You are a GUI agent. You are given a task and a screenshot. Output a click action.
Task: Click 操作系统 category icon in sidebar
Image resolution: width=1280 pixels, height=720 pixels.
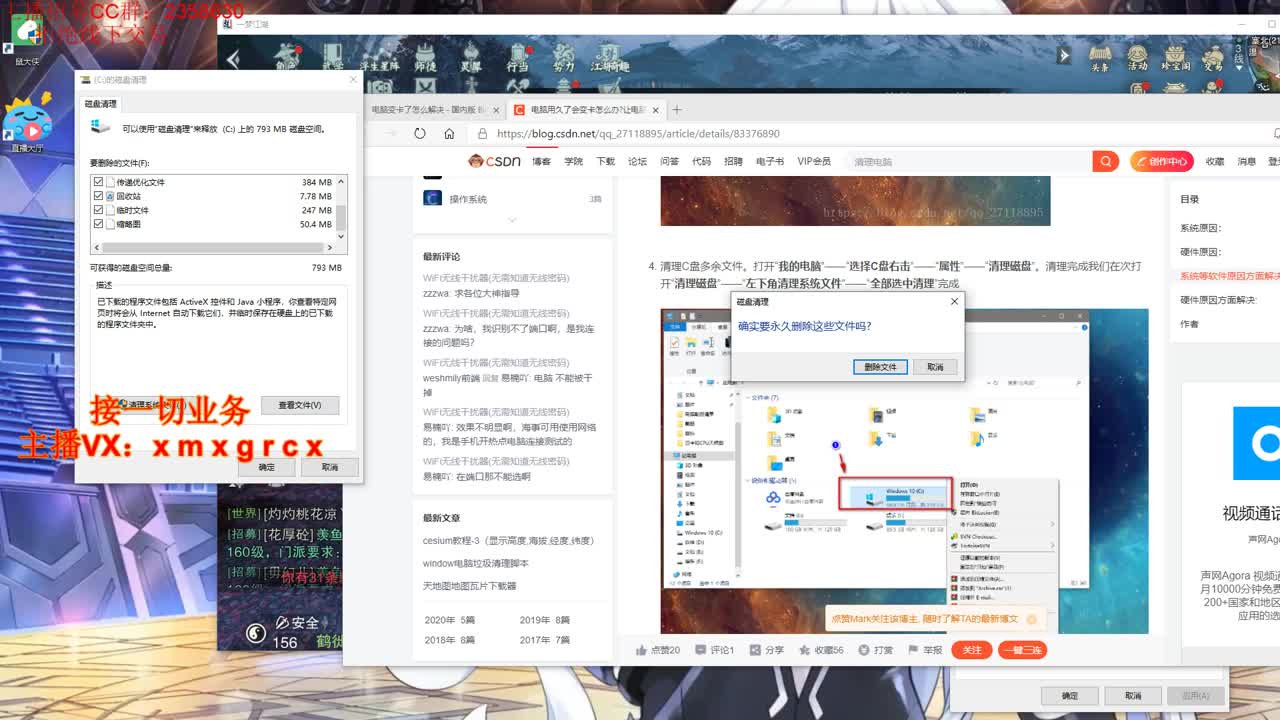click(432, 198)
